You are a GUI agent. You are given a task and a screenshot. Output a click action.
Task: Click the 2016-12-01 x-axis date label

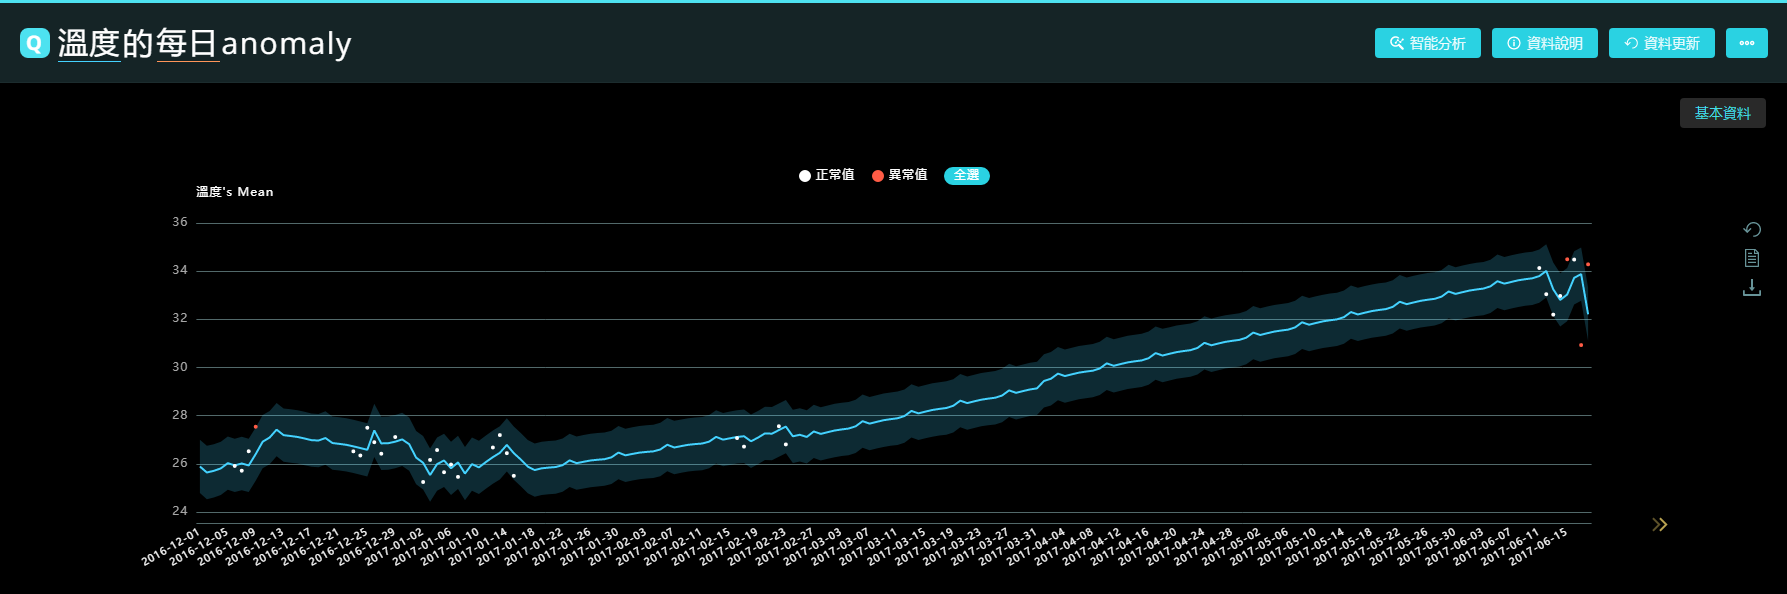[x=172, y=546]
